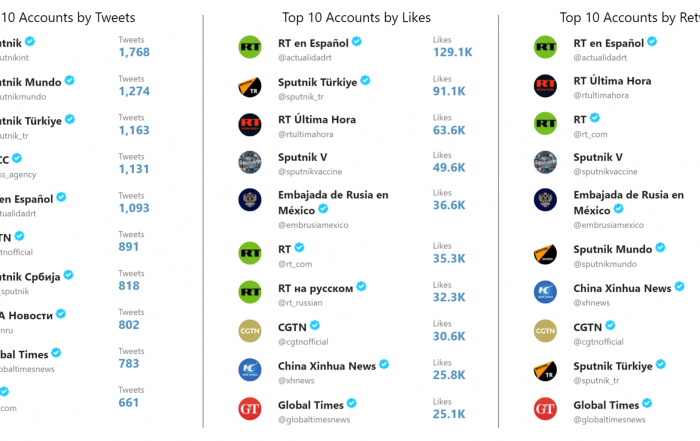
Task: Click CGTN verified badge in Likes list
Action: (315, 325)
